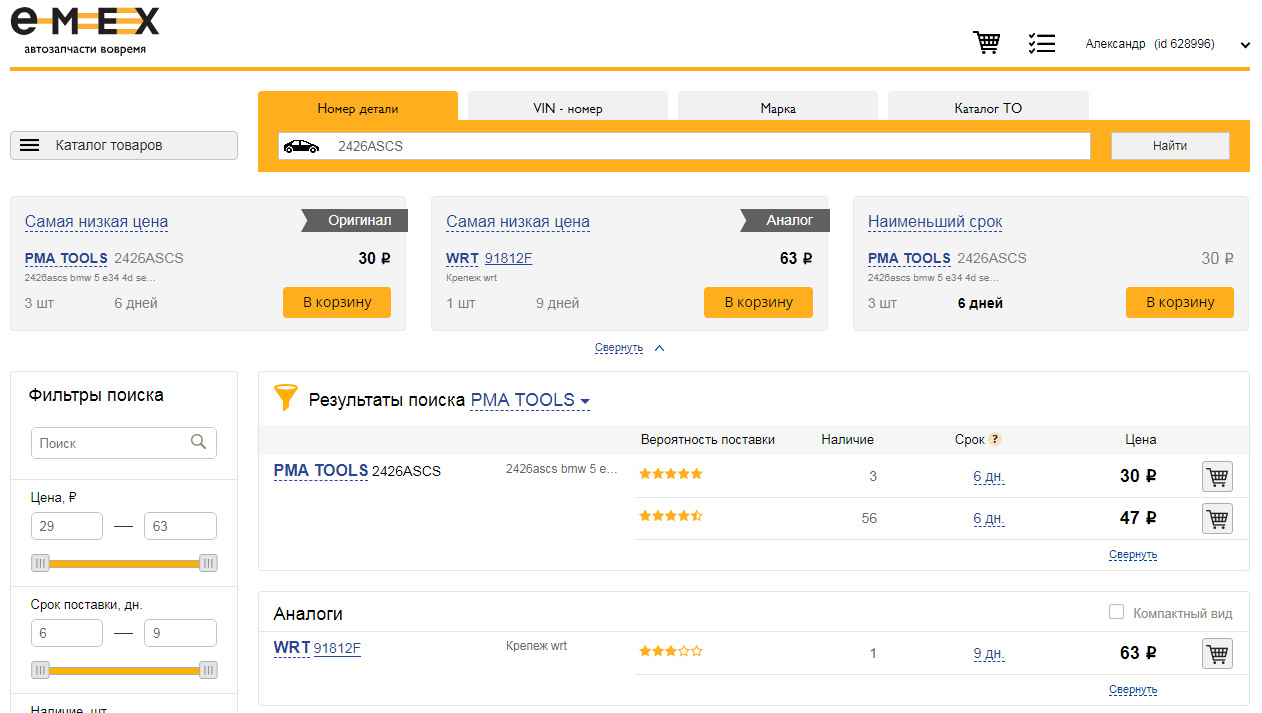Screen dimensions: 1262x713
Task: Click the Фильтры поиска heading
Action: click(x=96, y=395)
